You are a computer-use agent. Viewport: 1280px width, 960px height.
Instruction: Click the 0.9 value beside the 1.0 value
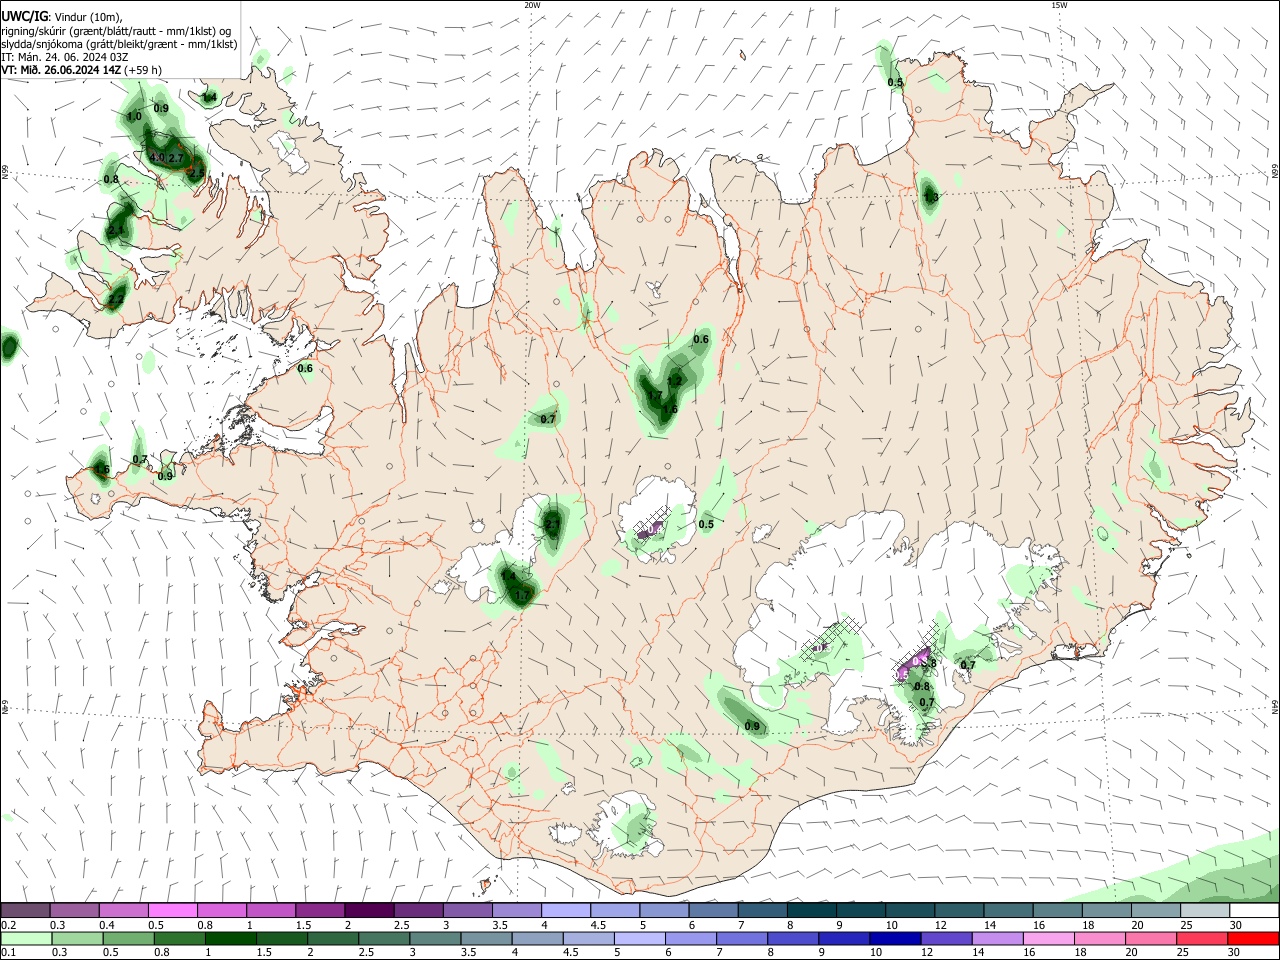click(161, 108)
